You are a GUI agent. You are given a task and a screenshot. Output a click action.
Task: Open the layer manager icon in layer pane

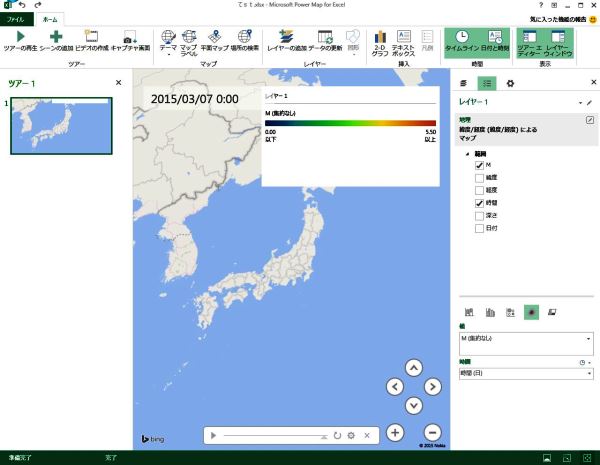click(x=463, y=83)
